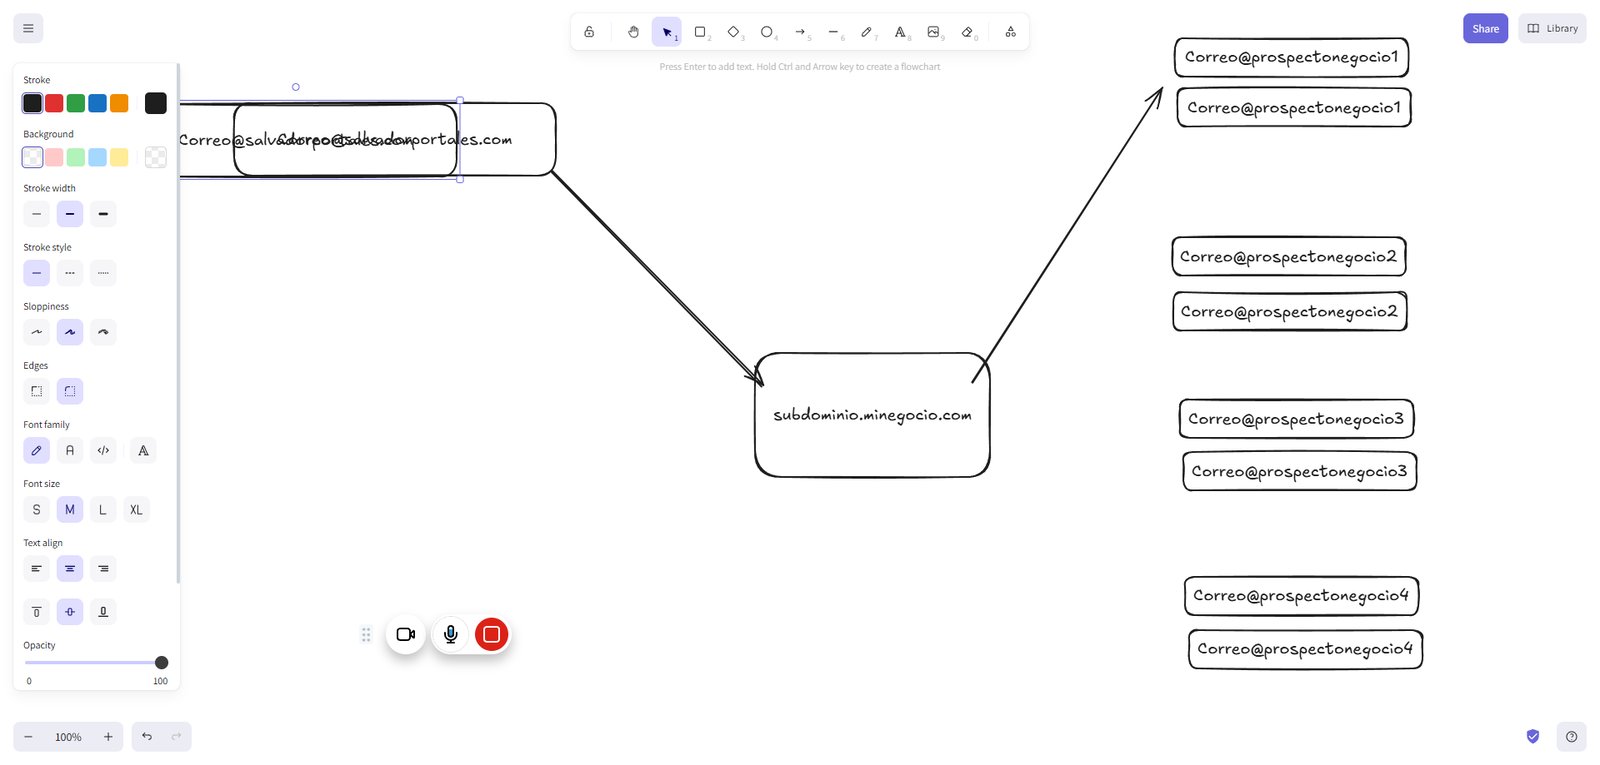The height and width of the screenshot is (765, 1600).
Task: Open the more fonts picker
Action: pos(143,450)
